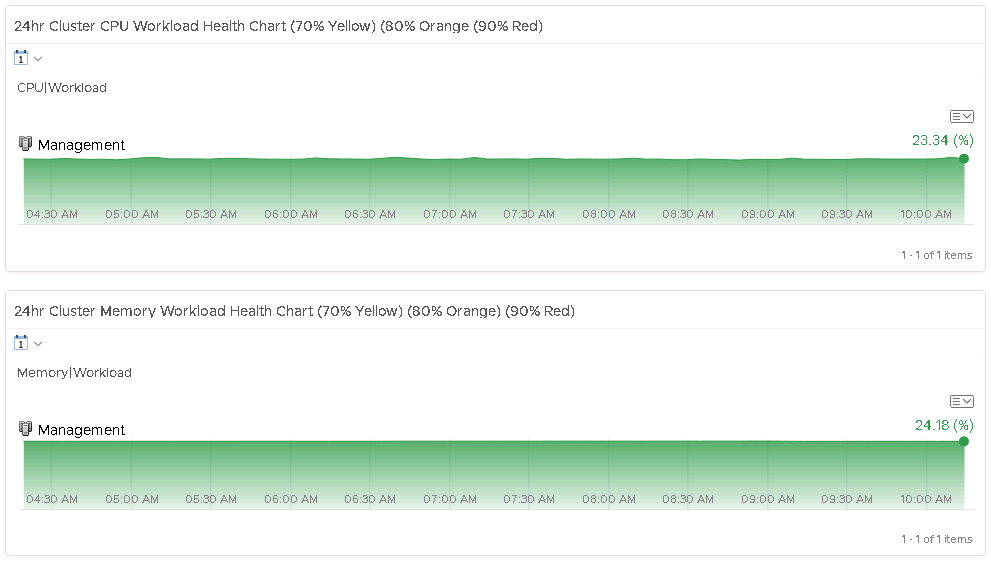Viewport: 991px width, 567px height.
Task: Click the Management cluster icon in CPU chart
Action: (26, 144)
